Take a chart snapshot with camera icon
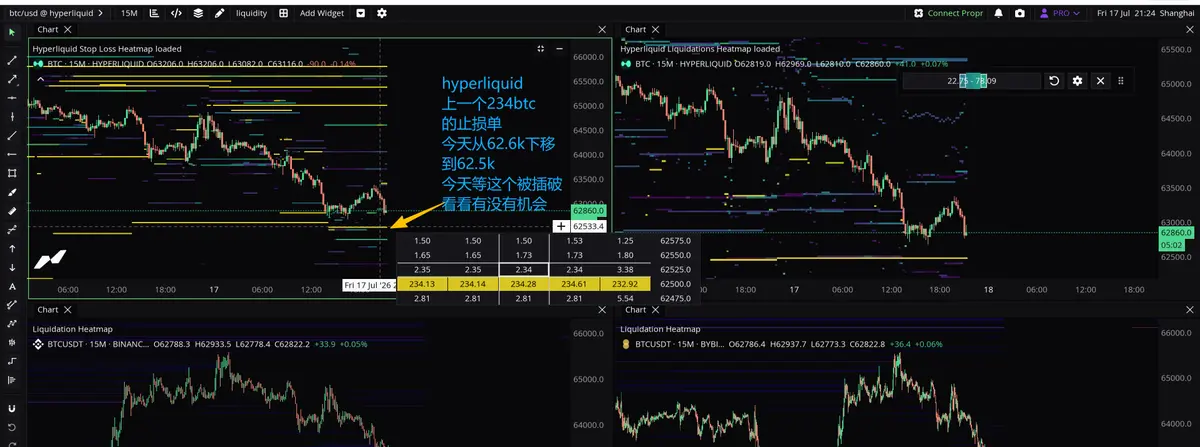This screenshot has width=1200, height=447. [x=1019, y=14]
